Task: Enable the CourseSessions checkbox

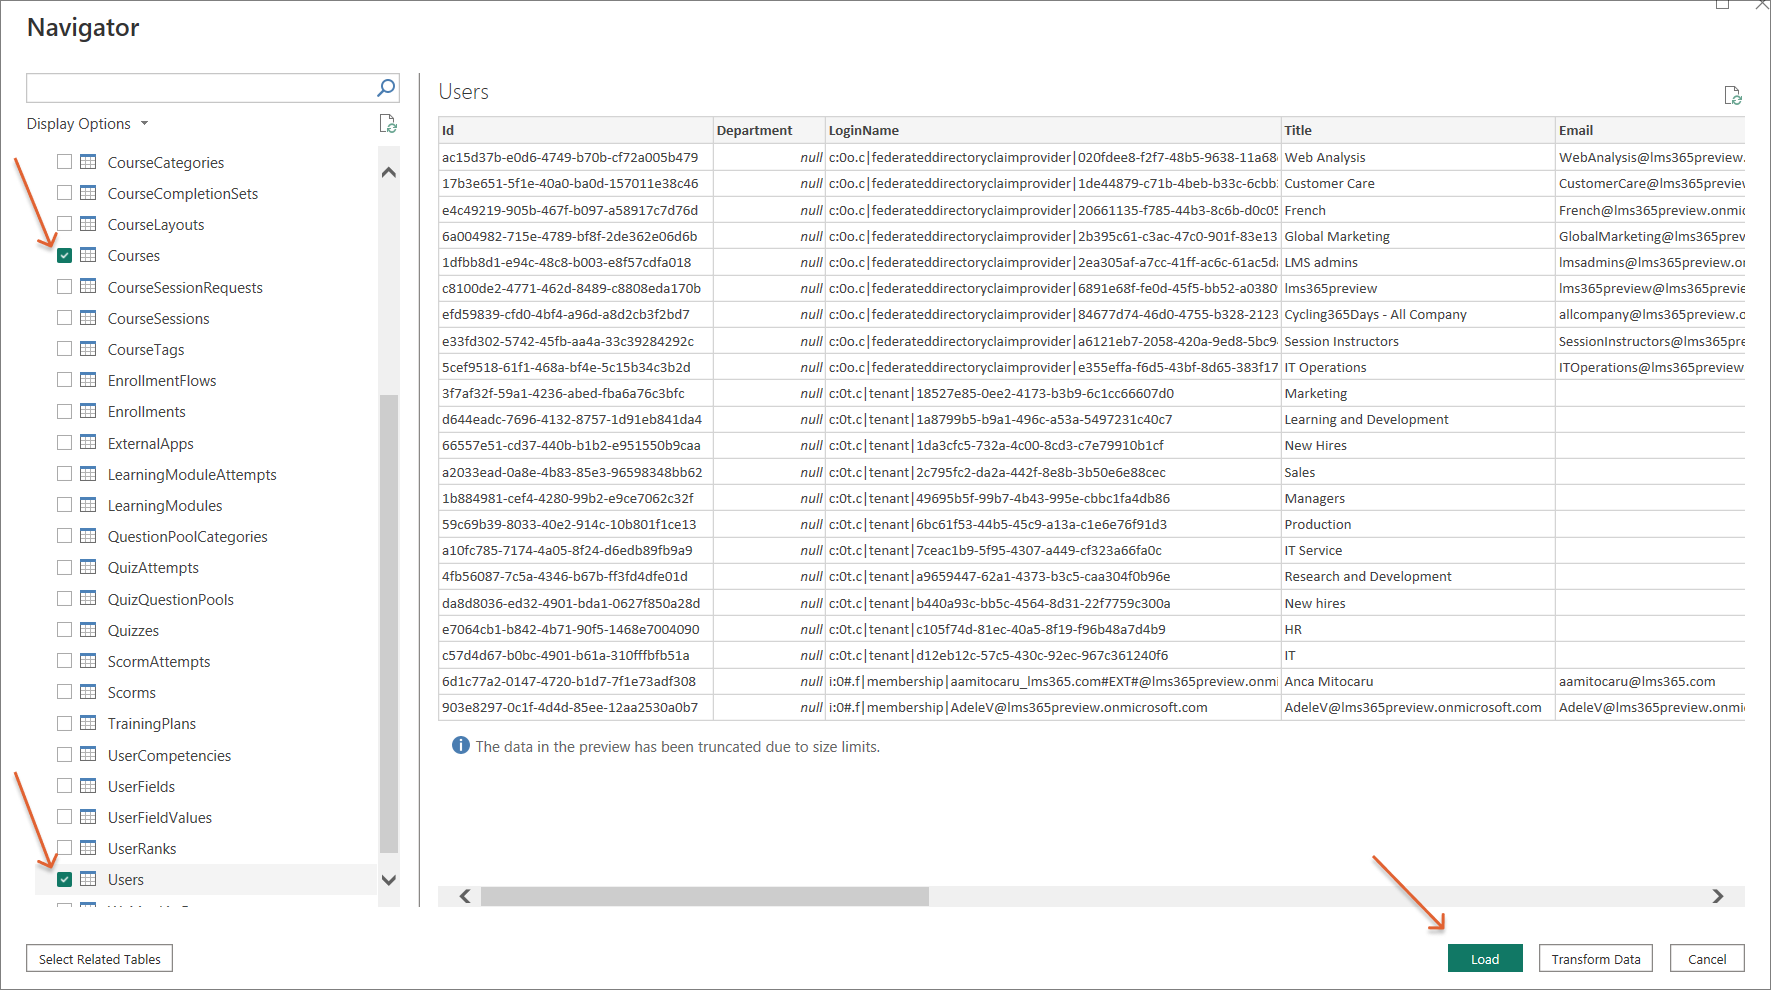Action: [x=64, y=318]
